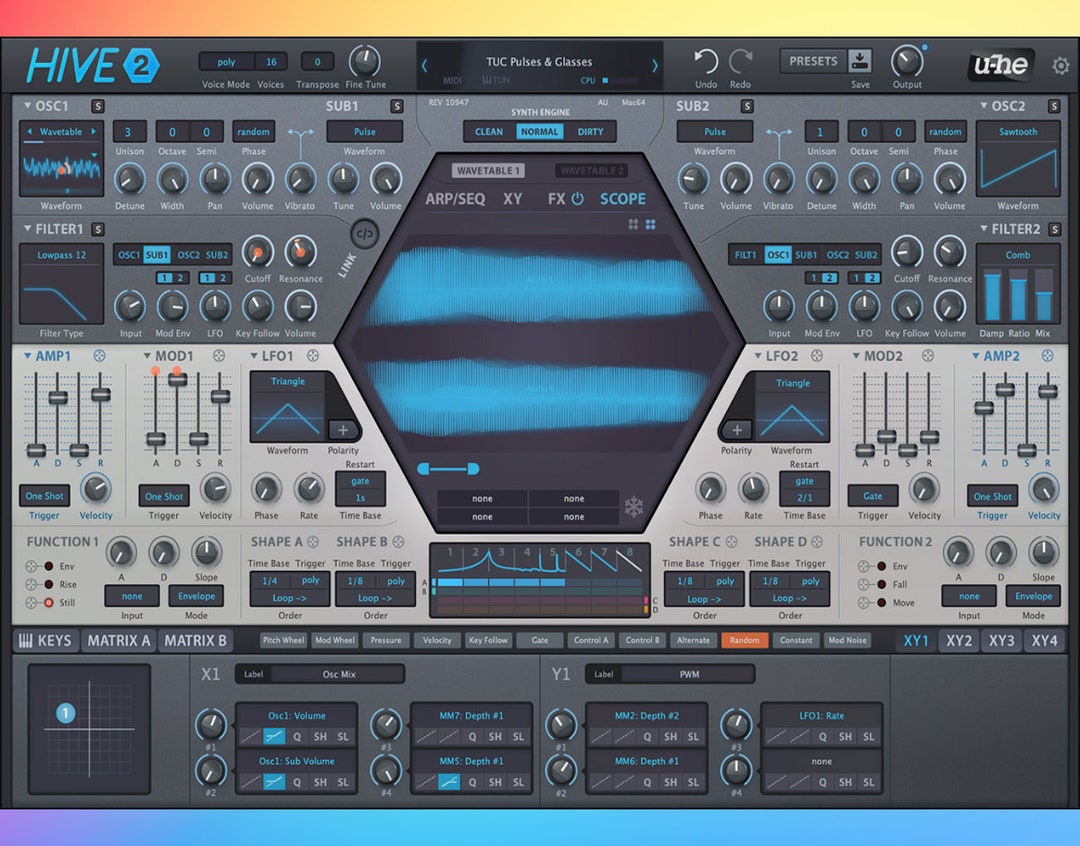
Task: Enable Solo on OSC1 with the S button
Action: (x=96, y=105)
